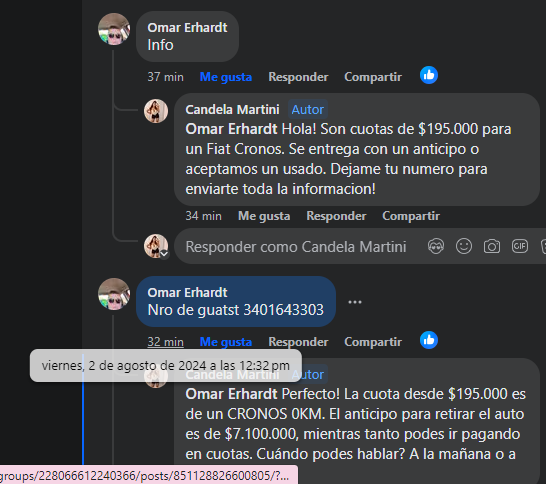Reply to Omar's Info comment

click(298, 77)
